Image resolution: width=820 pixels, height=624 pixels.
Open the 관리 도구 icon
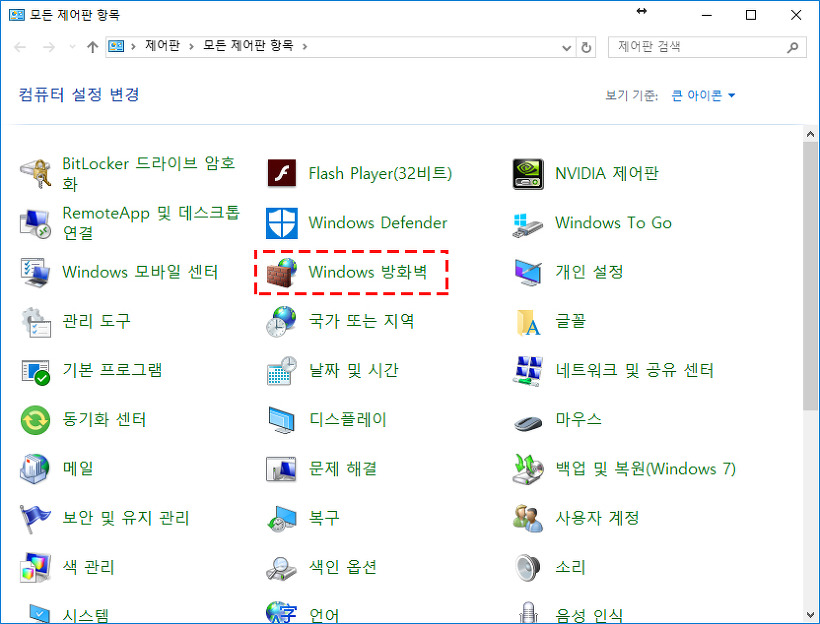click(x=36, y=322)
